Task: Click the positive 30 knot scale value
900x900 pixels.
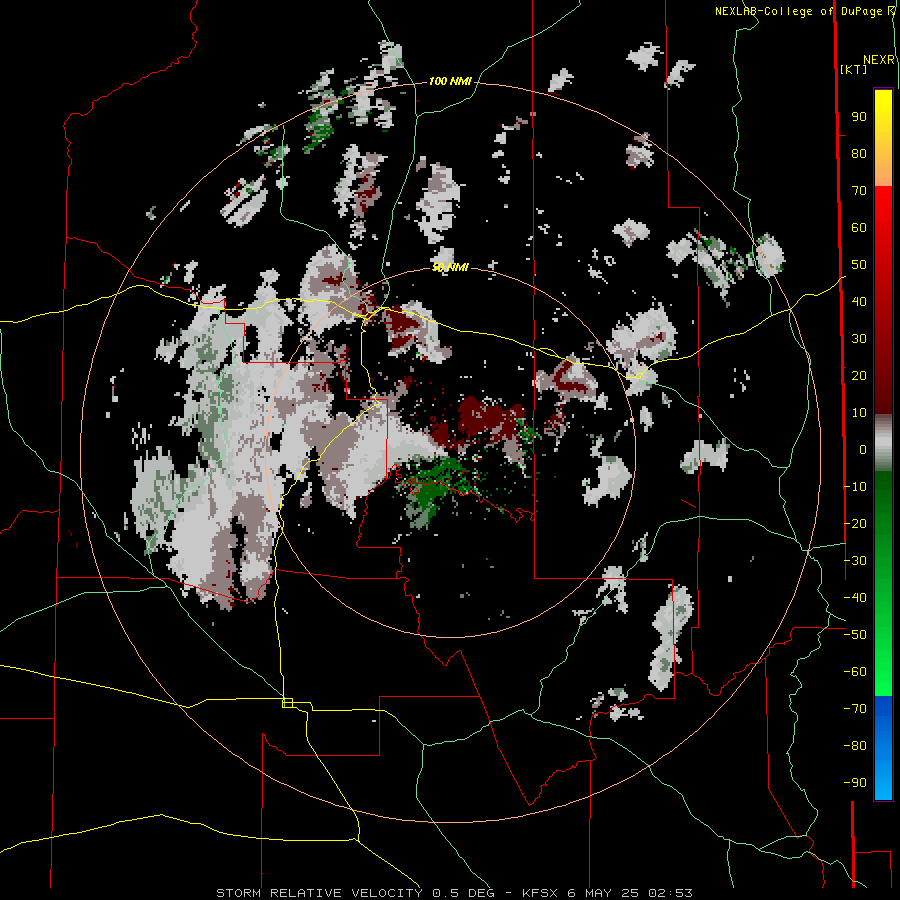Action: click(859, 339)
